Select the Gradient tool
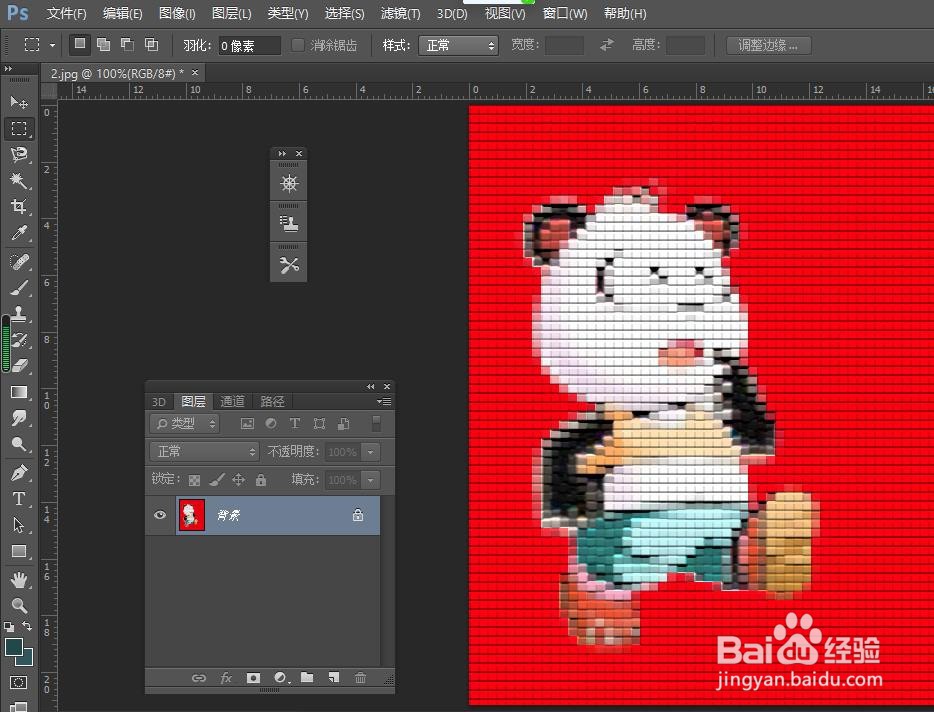The height and width of the screenshot is (712, 934). [x=18, y=391]
